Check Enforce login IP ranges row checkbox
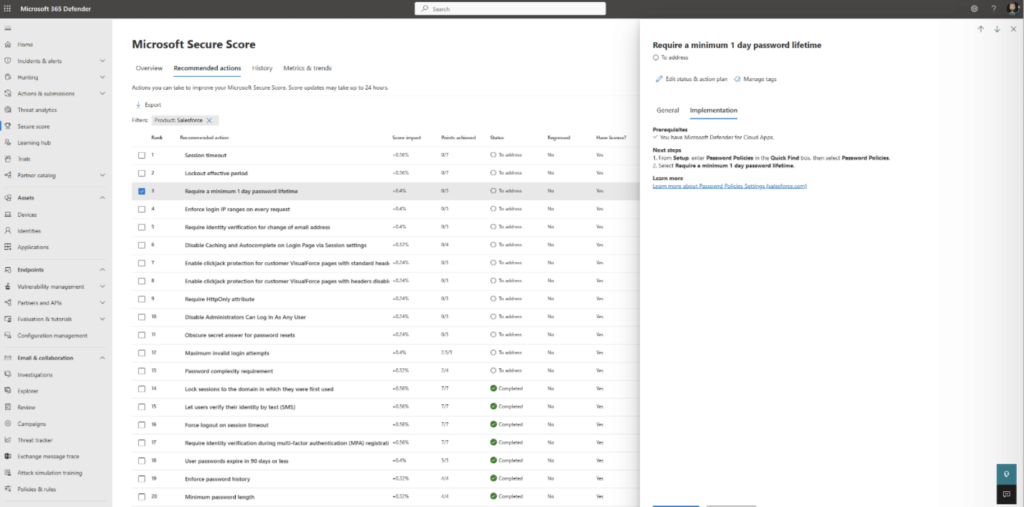The image size is (1024, 507). [142, 209]
